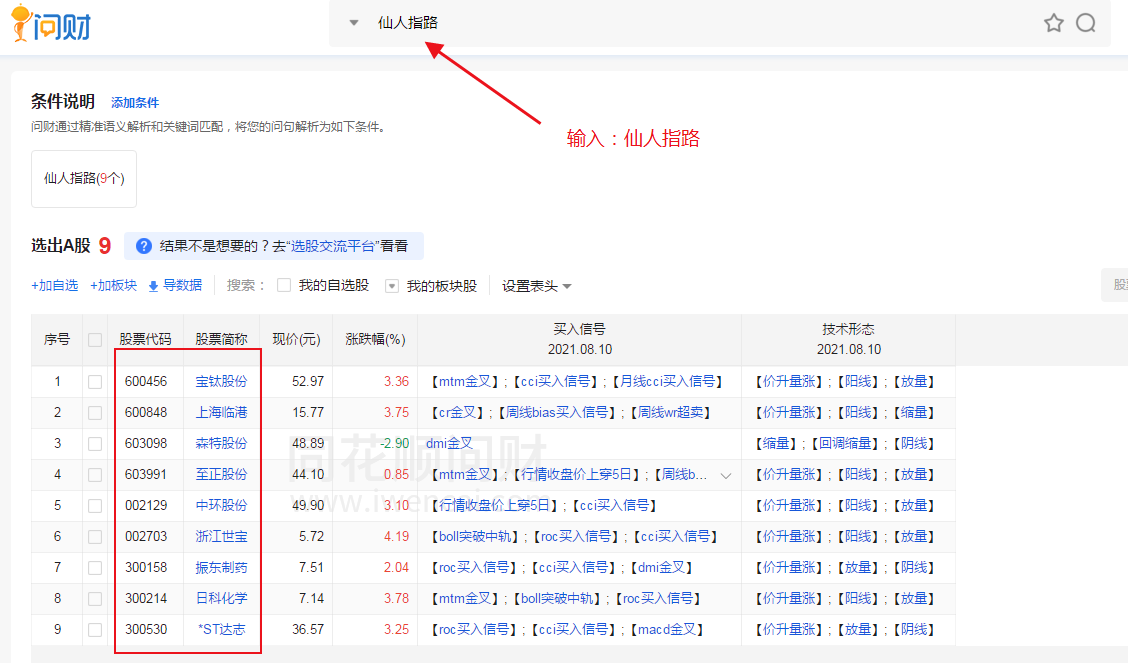Image resolution: width=1128 pixels, height=663 pixels.
Task: Sort by 现价(元) column header
Action: [296, 339]
